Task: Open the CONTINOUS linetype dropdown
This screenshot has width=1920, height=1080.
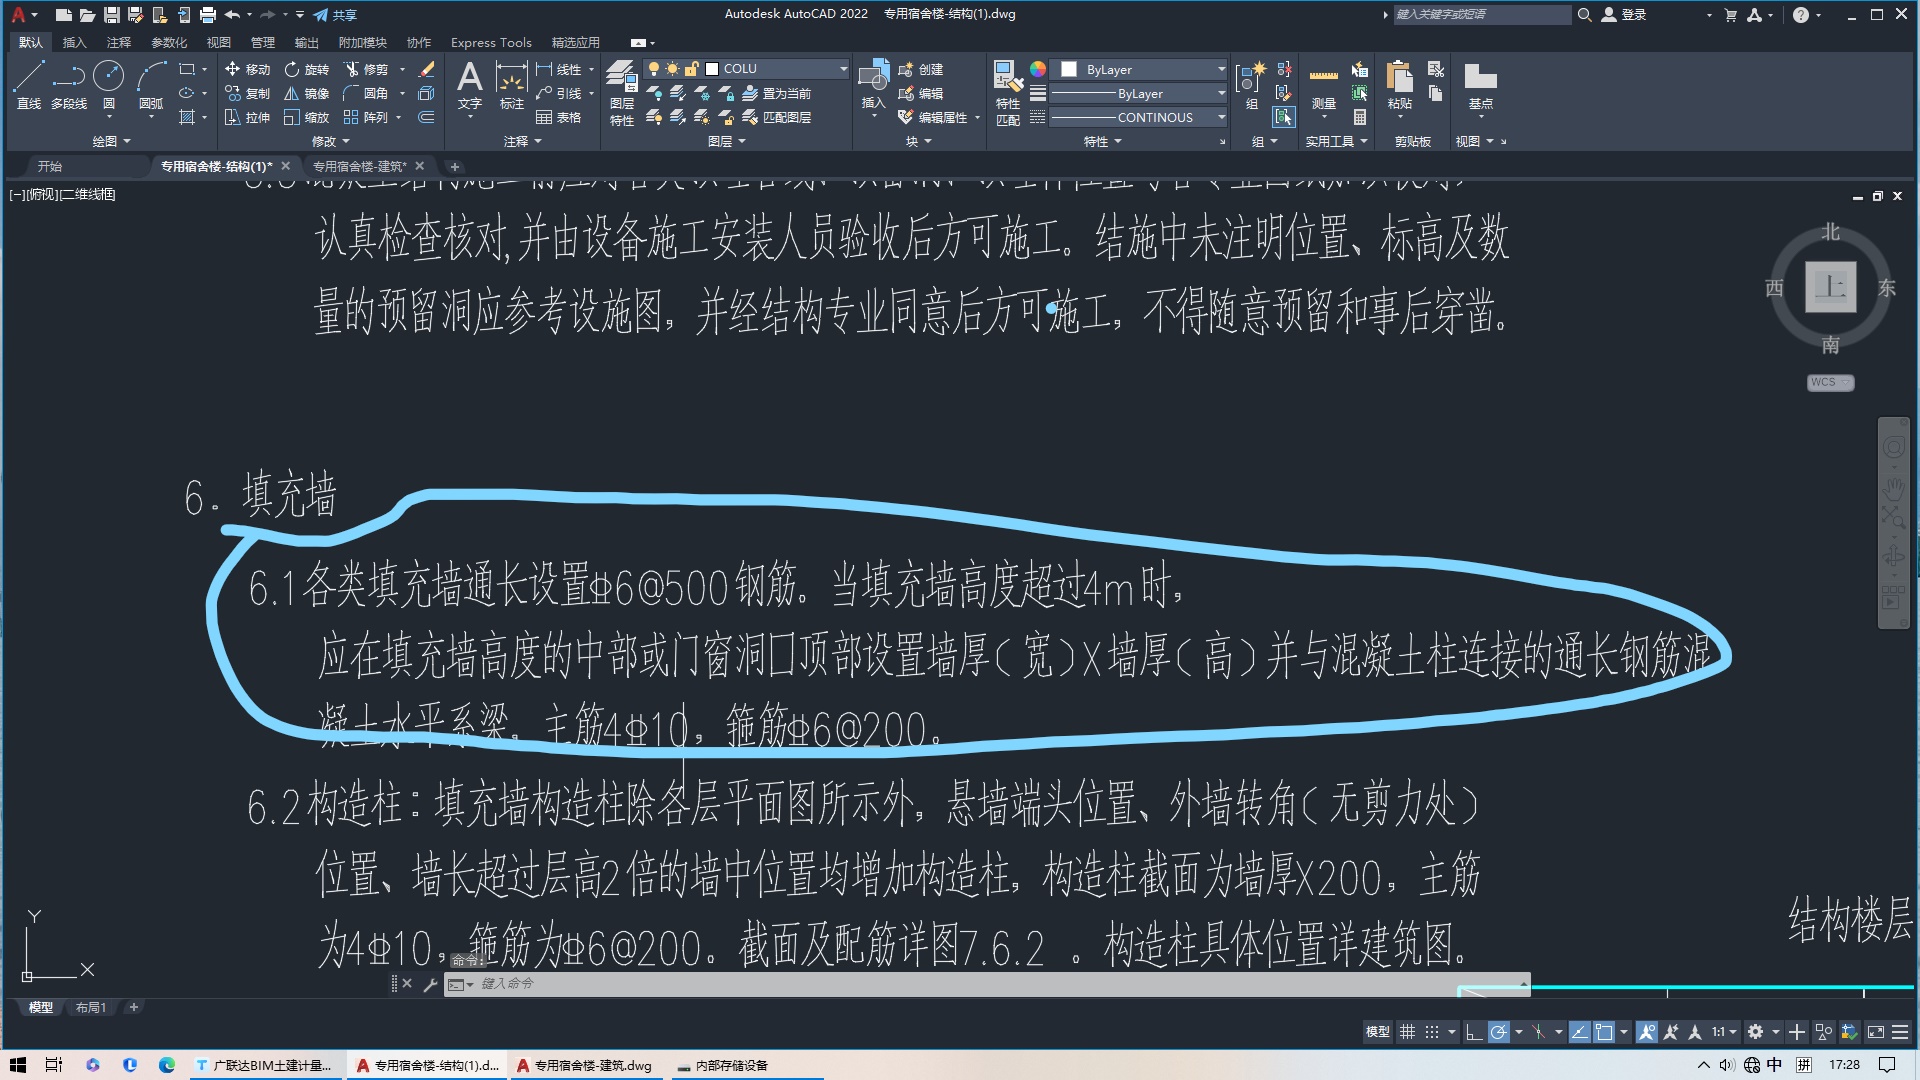Action: (x=1138, y=117)
